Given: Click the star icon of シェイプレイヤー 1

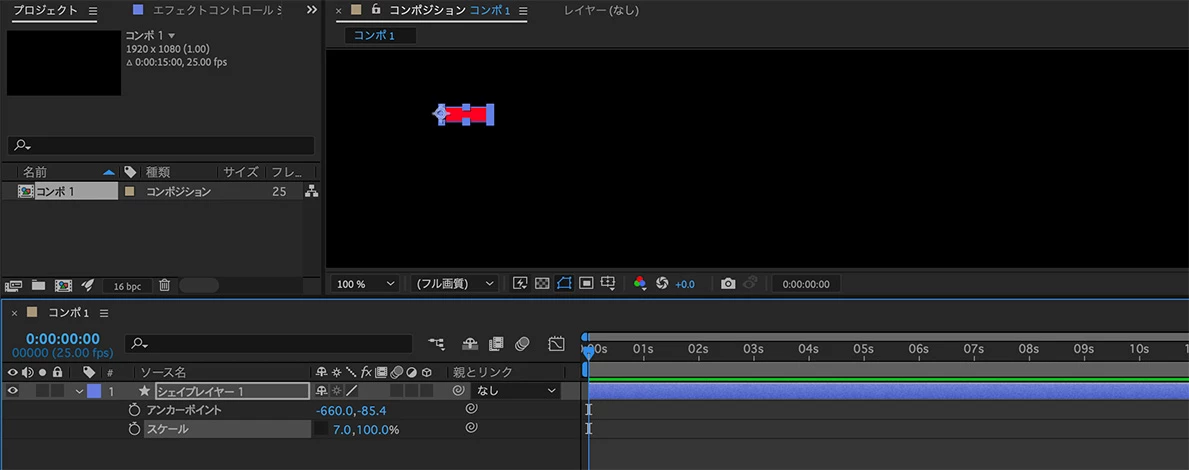Looking at the screenshot, I should point(144,391).
